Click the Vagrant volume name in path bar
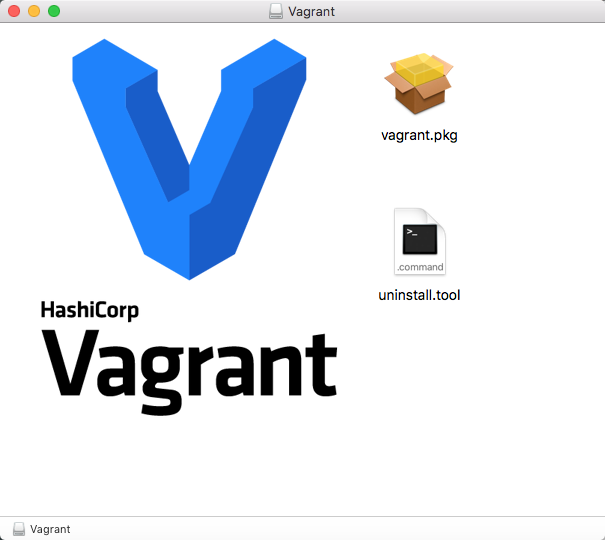605x540 pixels. [x=50, y=529]
